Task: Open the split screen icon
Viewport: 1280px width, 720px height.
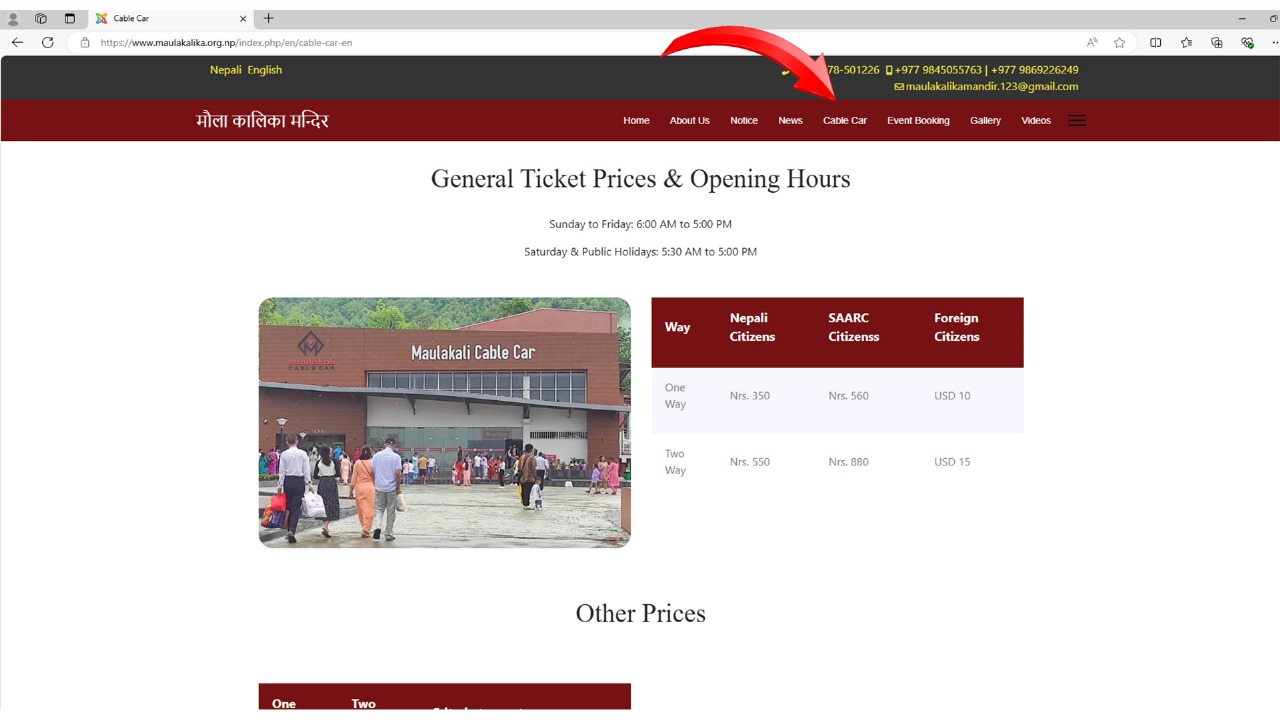Action: [1155, 42]
